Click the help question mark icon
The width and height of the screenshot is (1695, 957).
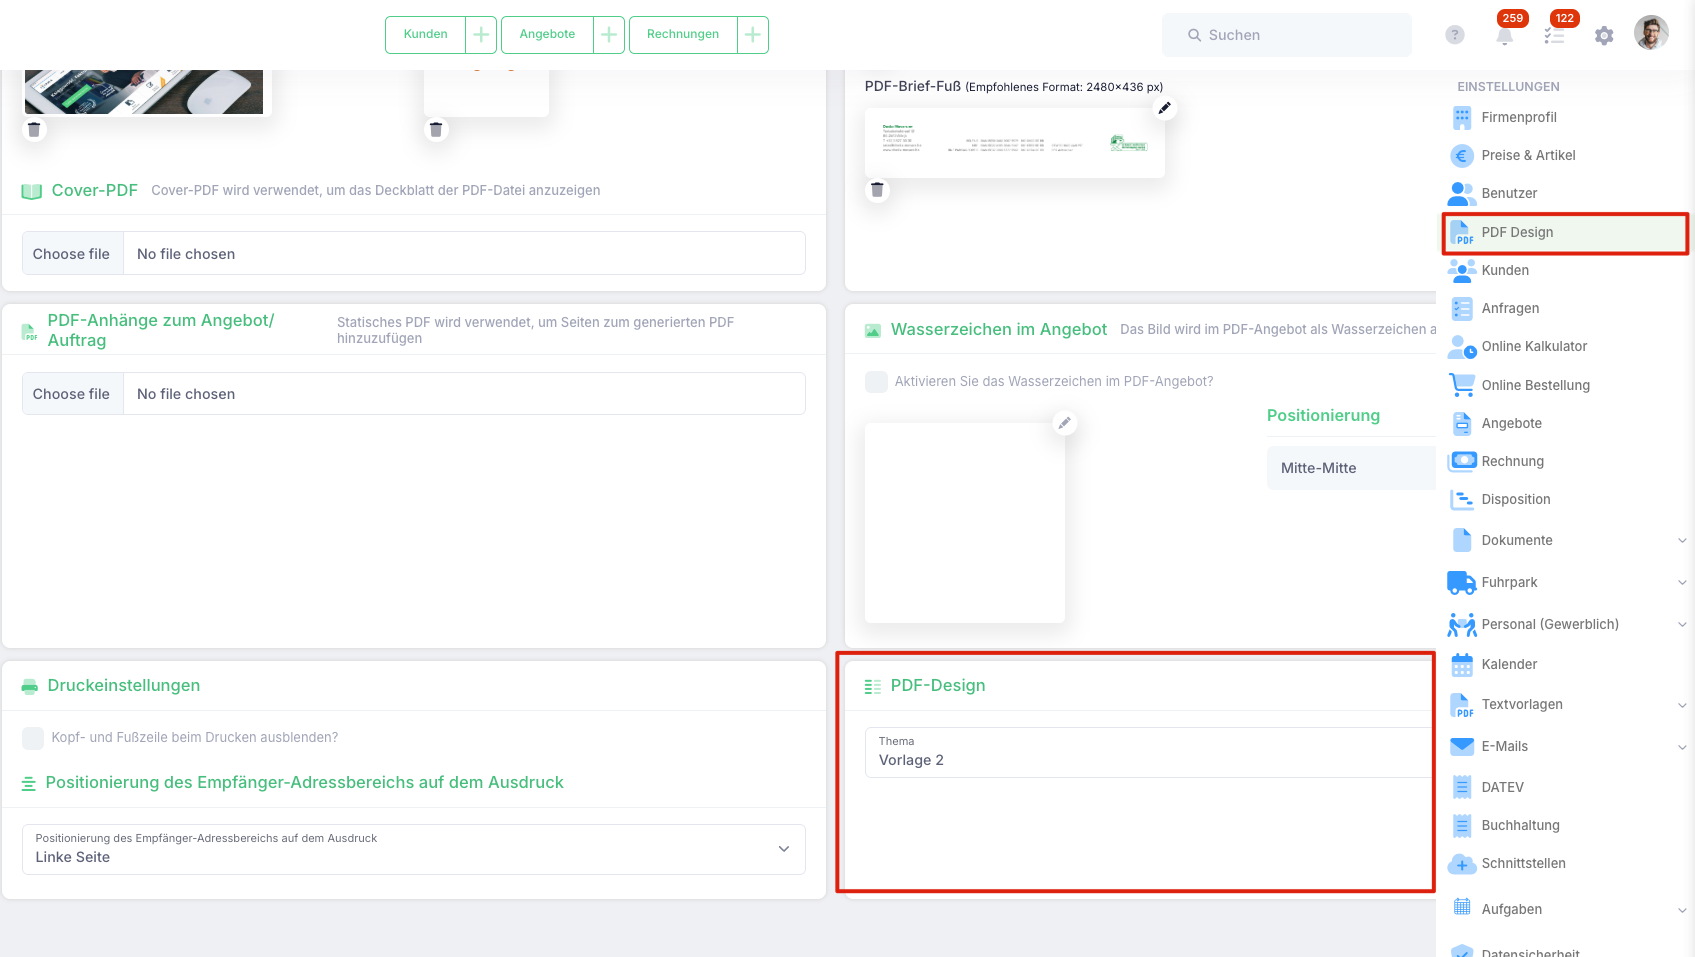point(1455,35)
